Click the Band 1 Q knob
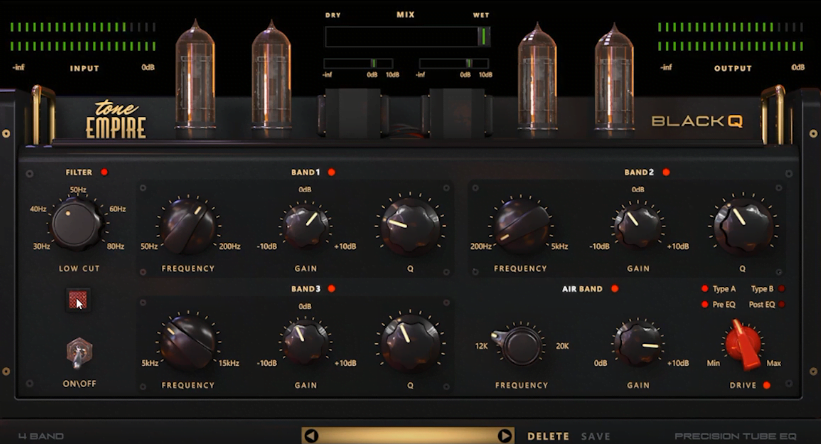 click(x=410, y=226)
